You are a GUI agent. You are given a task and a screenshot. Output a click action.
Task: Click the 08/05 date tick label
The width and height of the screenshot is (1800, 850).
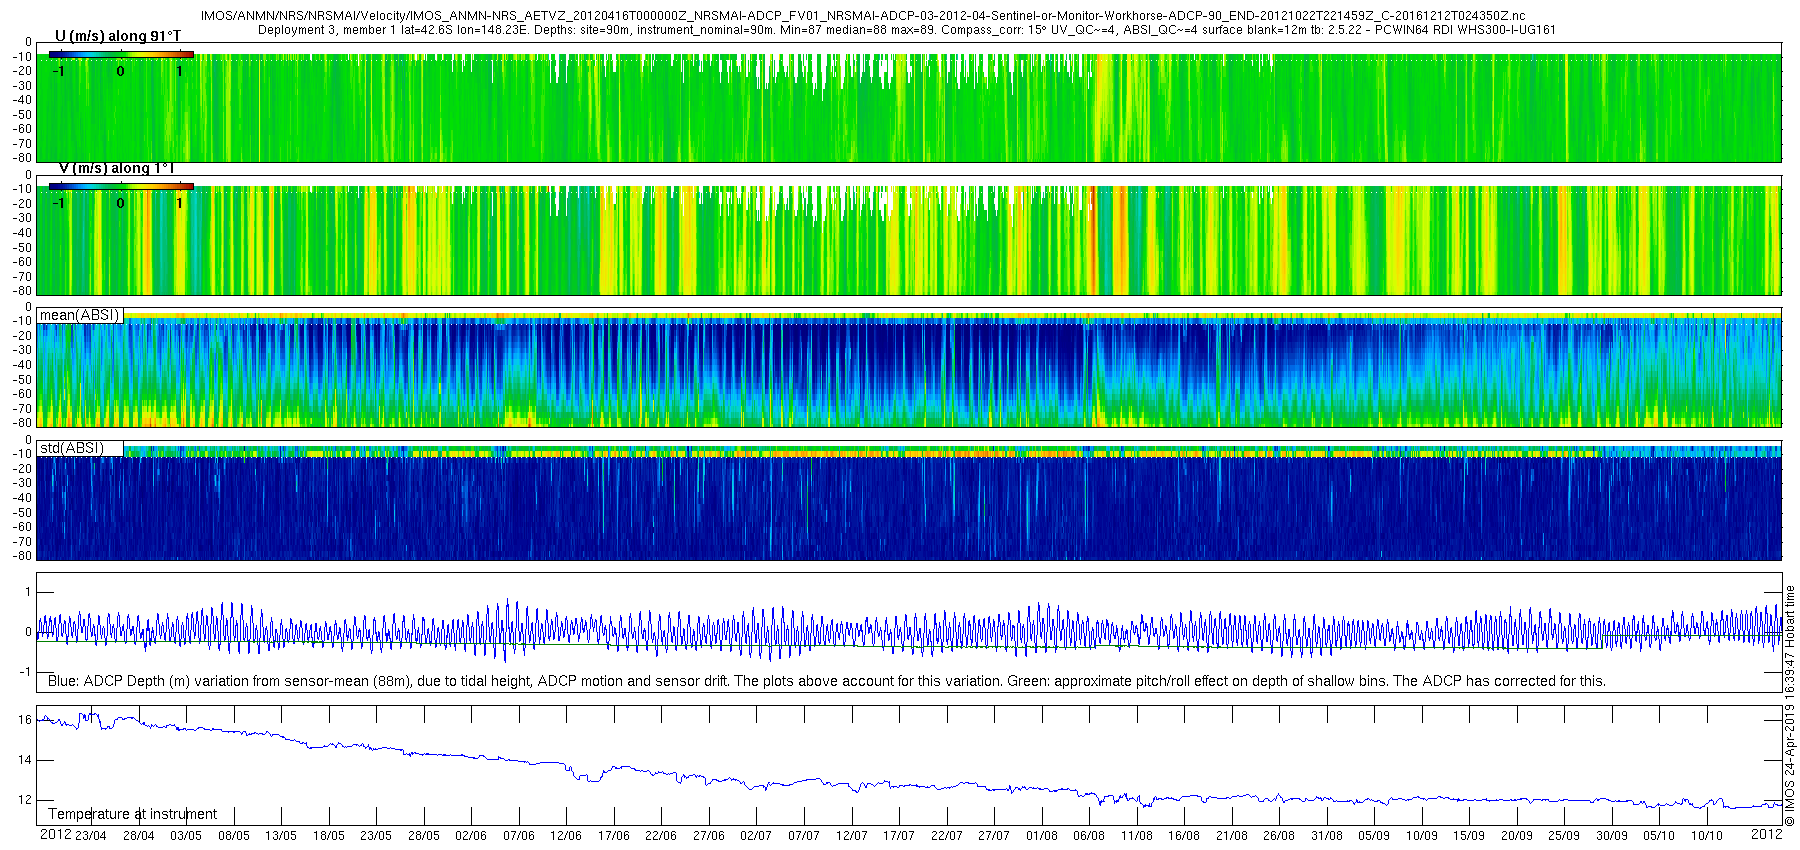point(233,836)
